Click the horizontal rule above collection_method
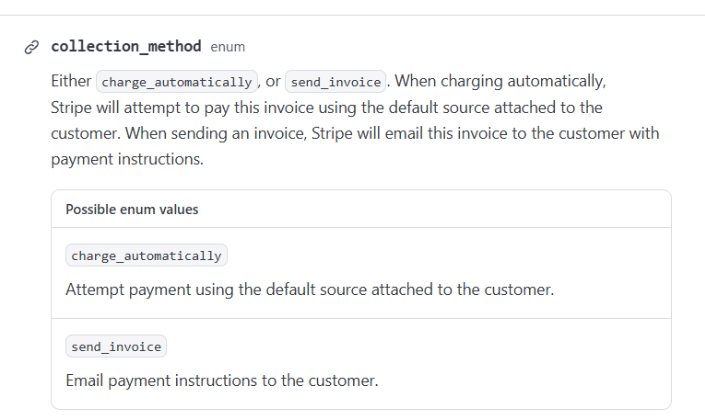Viewport: 705px width, 420px height. pos(352,15)
